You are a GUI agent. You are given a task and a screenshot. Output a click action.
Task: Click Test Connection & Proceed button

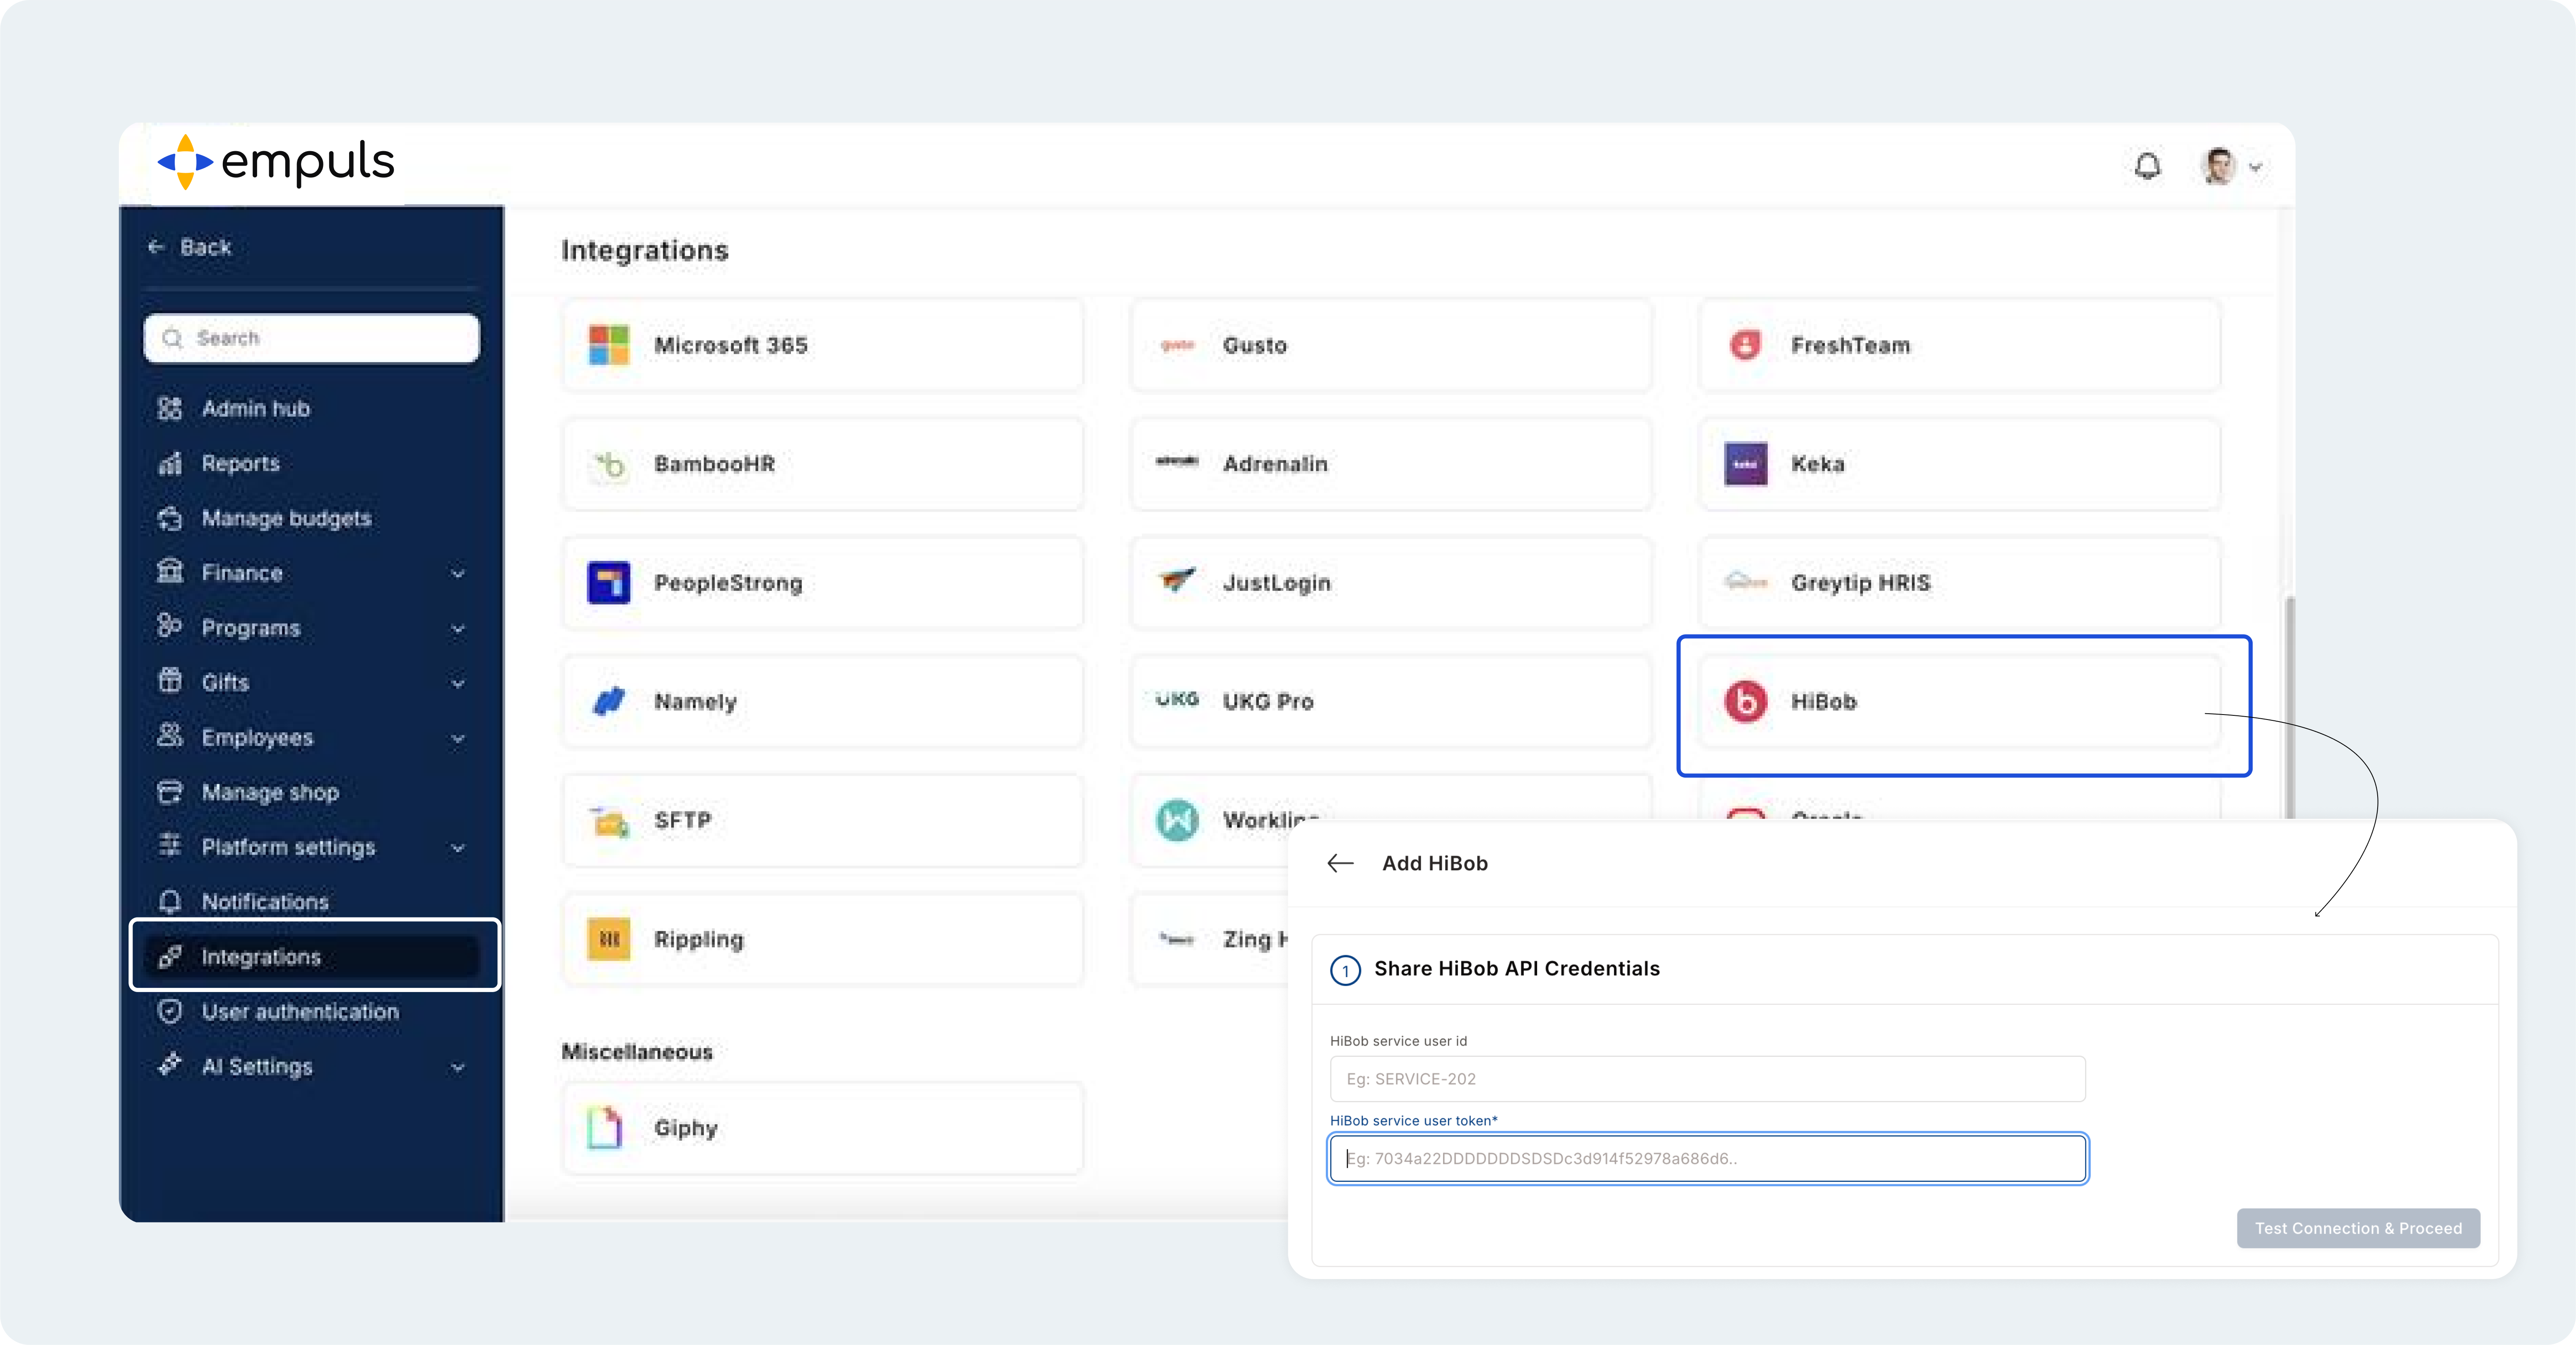coord(2358,1228)
